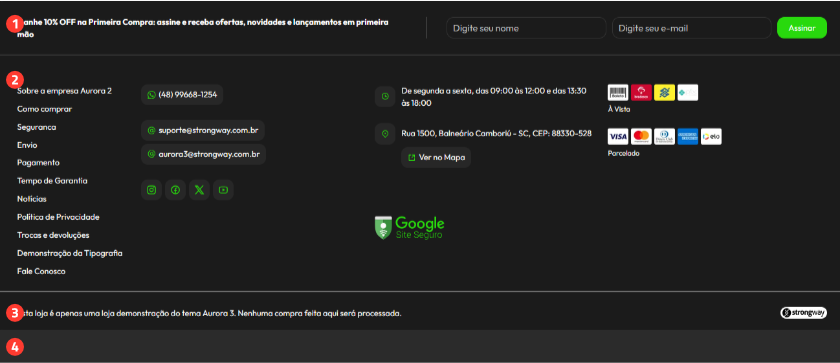Image resolution: width=840 pixels, height=363 pixels.
Task: Open the Facebook social link
Action: pyautogui.click(x=175, y=190)
